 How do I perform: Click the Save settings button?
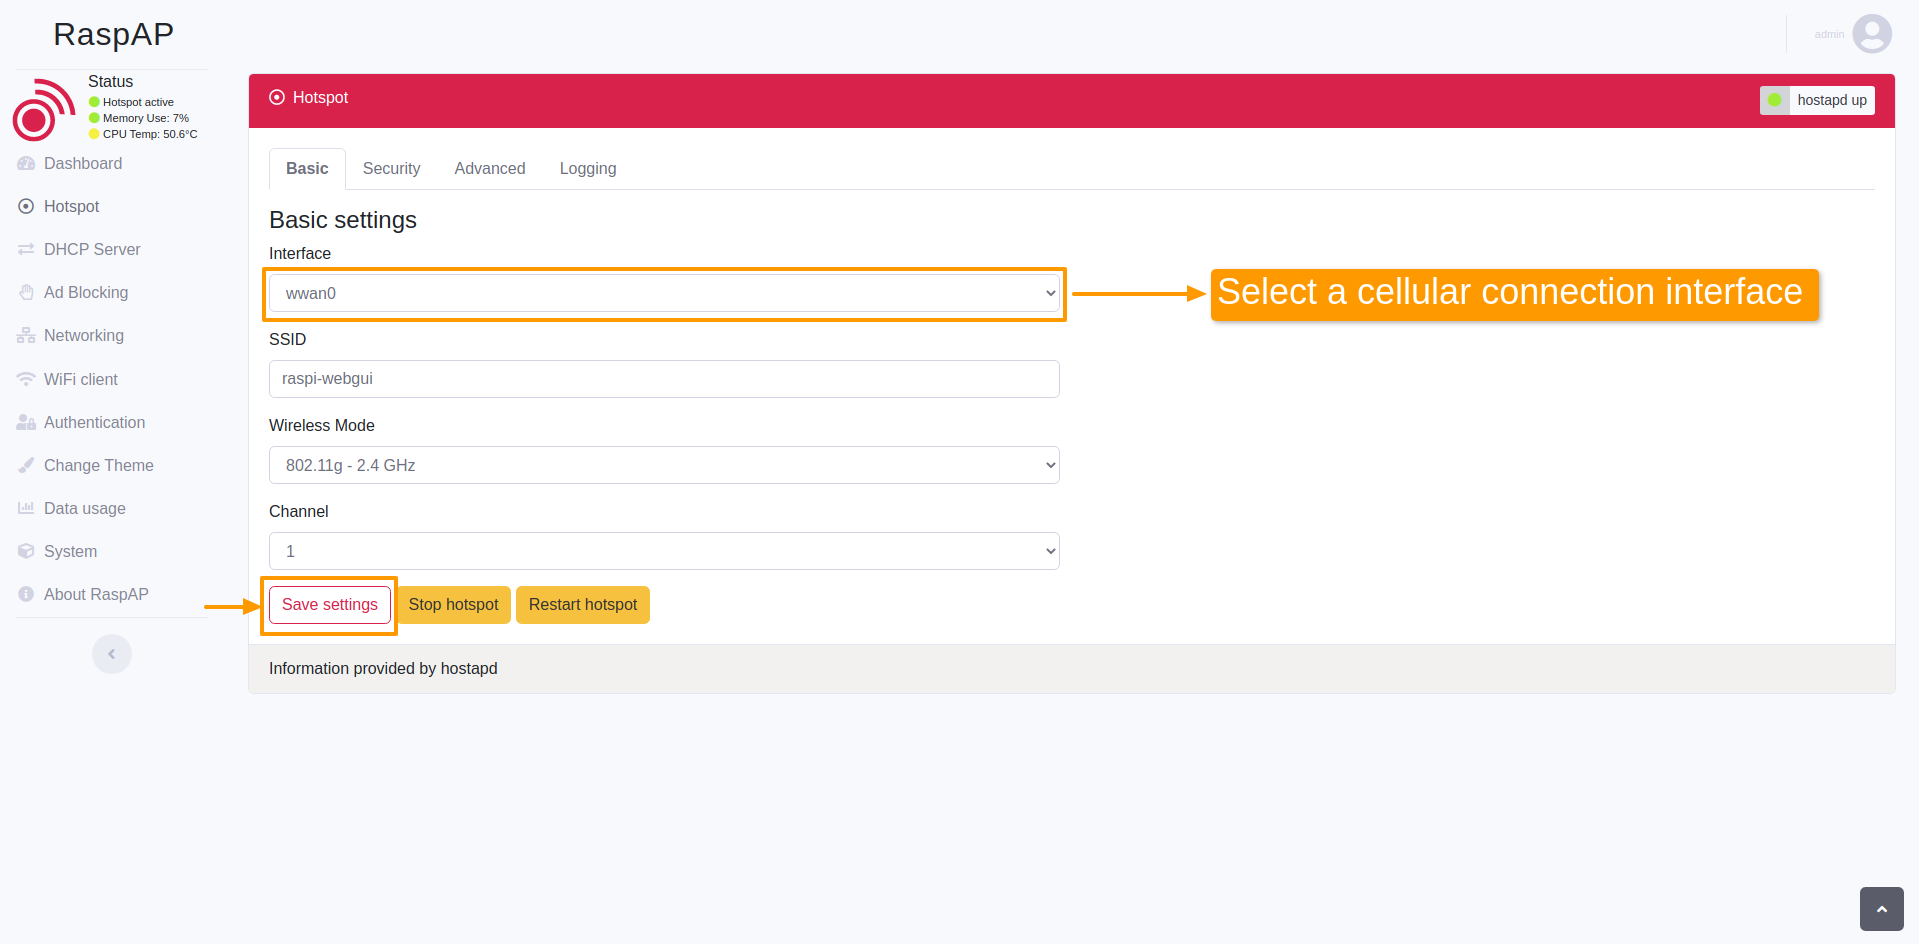330,605
